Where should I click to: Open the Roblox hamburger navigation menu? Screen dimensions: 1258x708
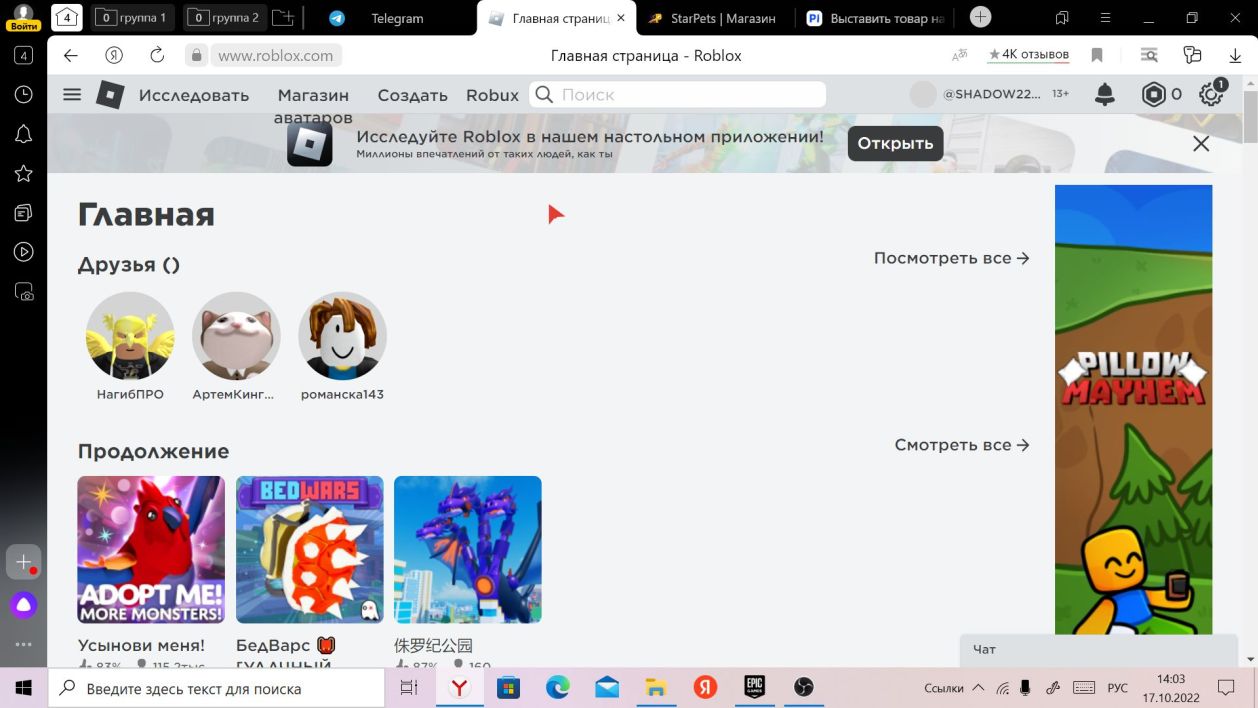(71, 95)
